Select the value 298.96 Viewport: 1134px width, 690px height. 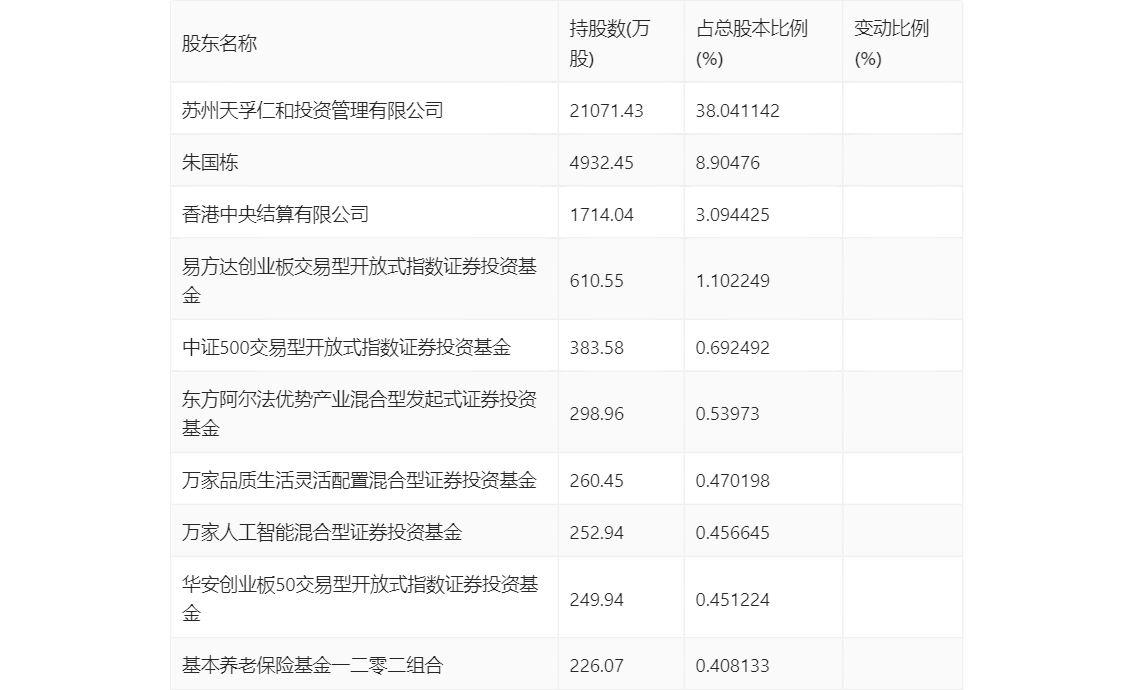596,414
